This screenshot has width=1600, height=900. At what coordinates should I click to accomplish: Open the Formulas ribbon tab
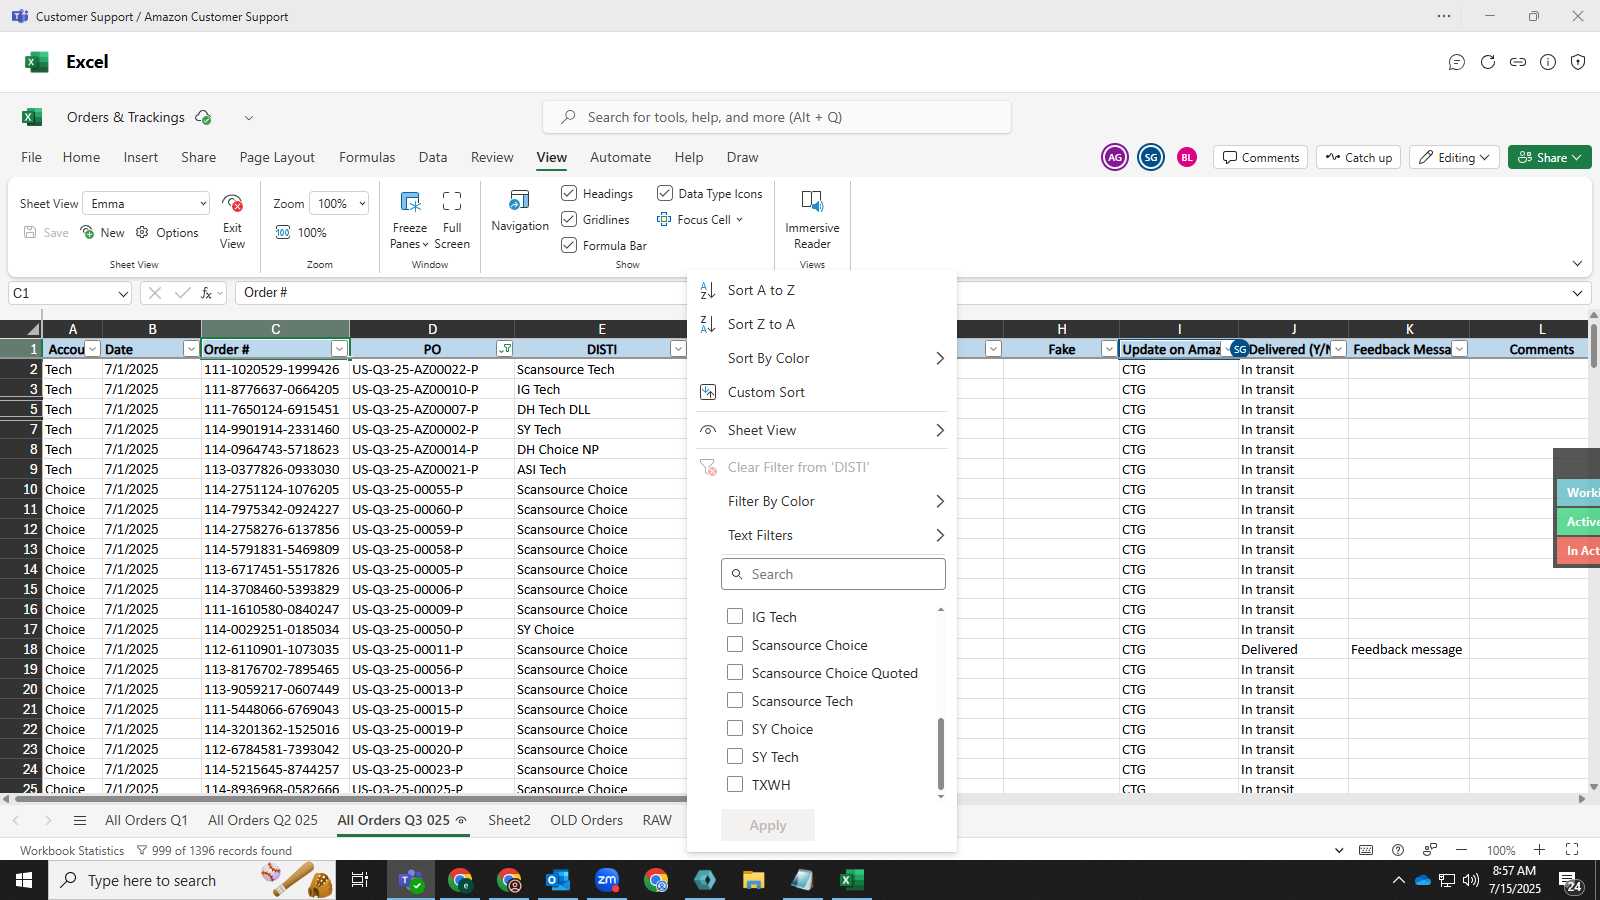pyautogui.click(x=367, y=157)
